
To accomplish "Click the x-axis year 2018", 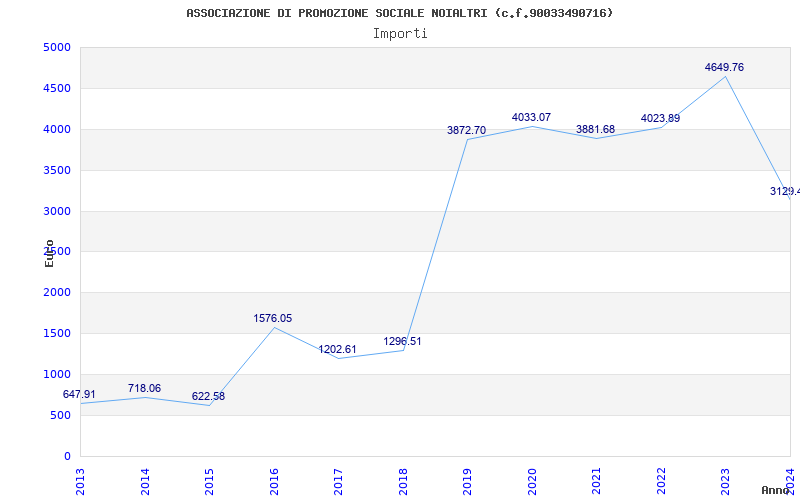I will point(403,481).
